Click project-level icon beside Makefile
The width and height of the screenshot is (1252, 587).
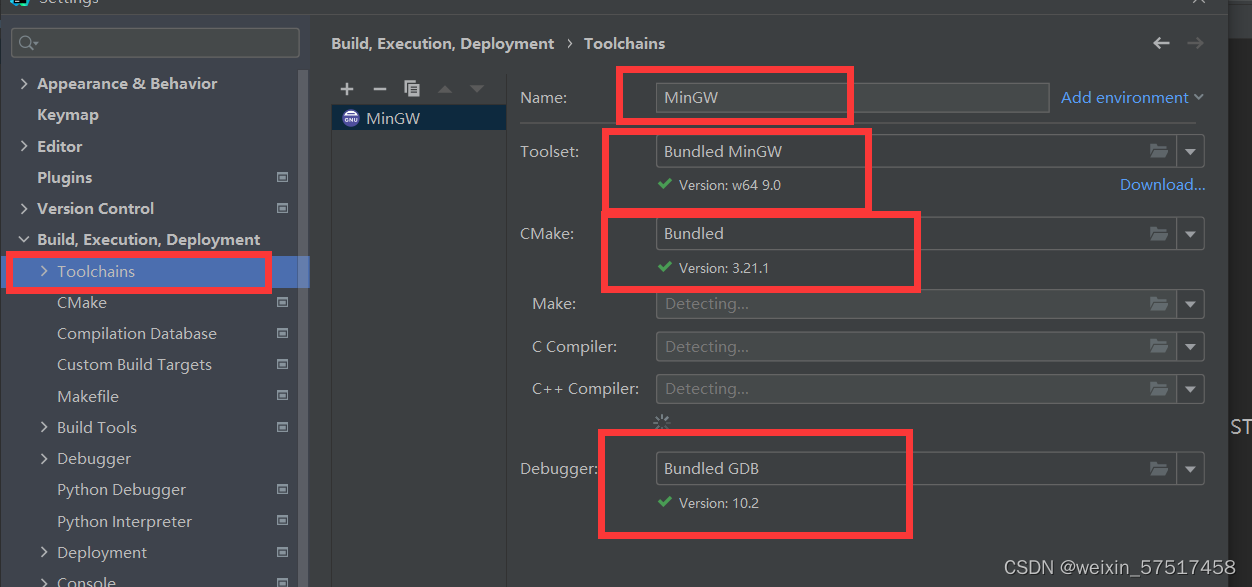(x=282, y=396)
